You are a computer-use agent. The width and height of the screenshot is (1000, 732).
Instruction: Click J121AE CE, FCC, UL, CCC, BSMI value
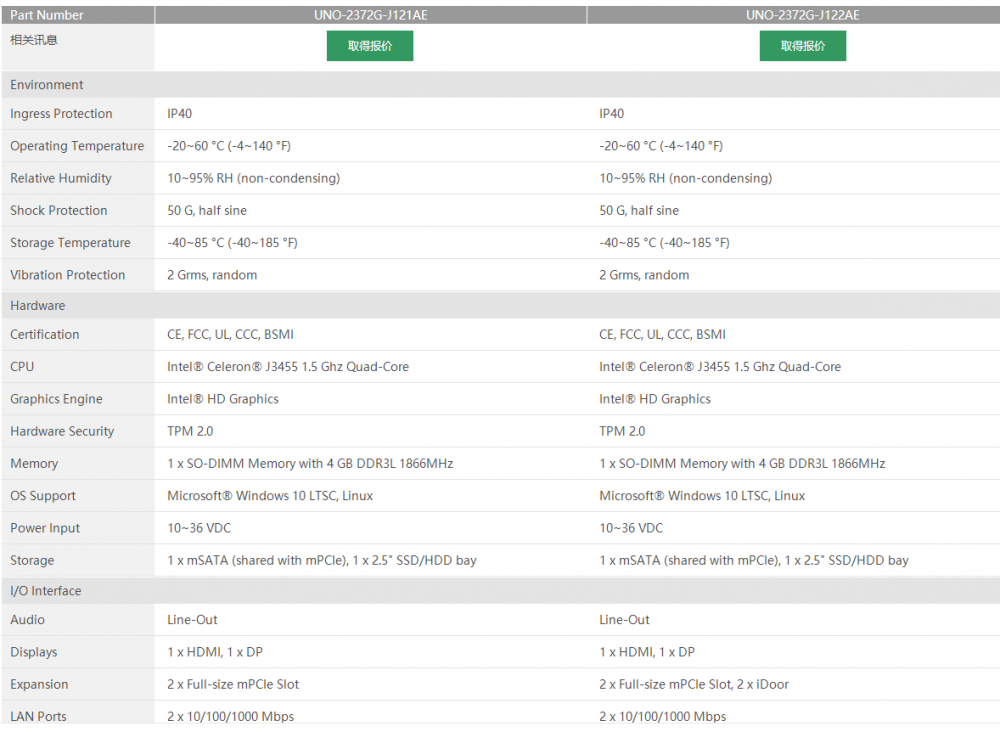230,334
